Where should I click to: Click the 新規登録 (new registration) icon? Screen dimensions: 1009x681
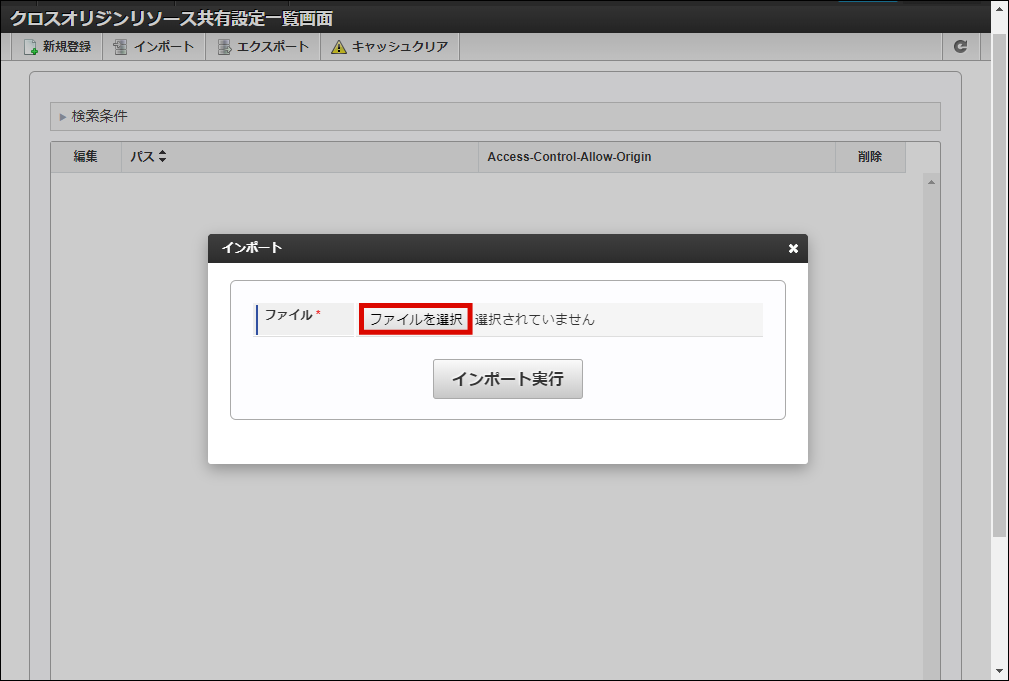pos(31,46)
